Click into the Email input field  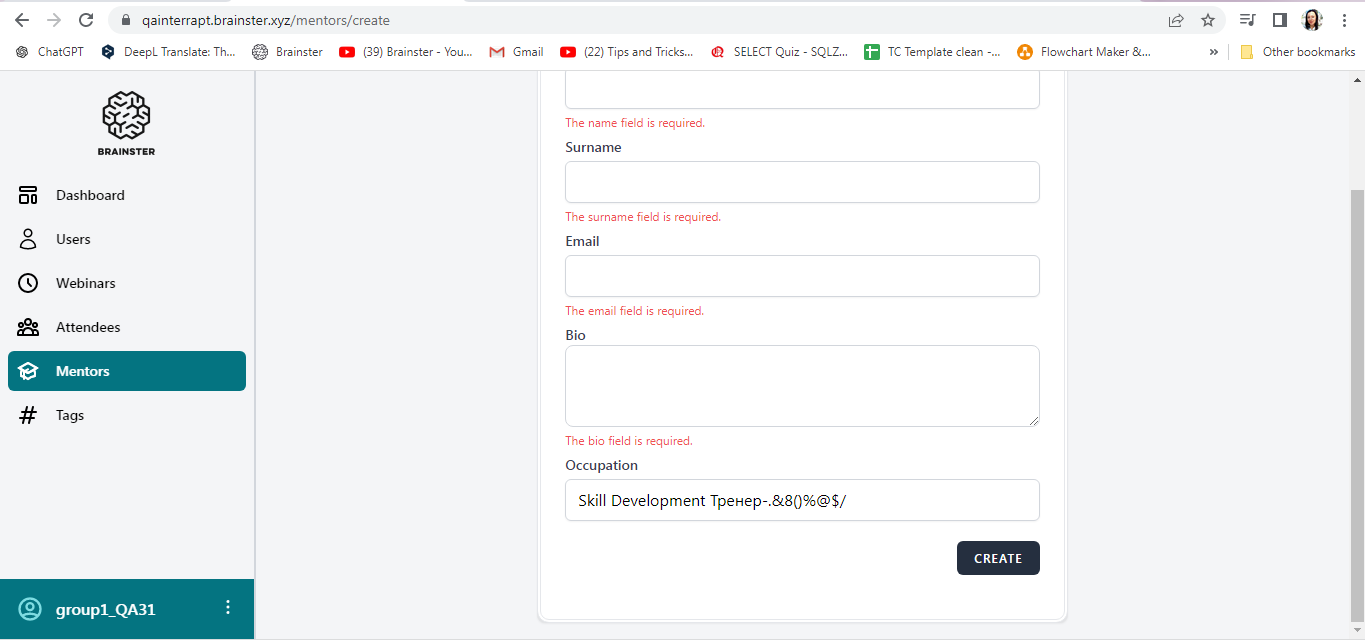click(x=802, y=276)
